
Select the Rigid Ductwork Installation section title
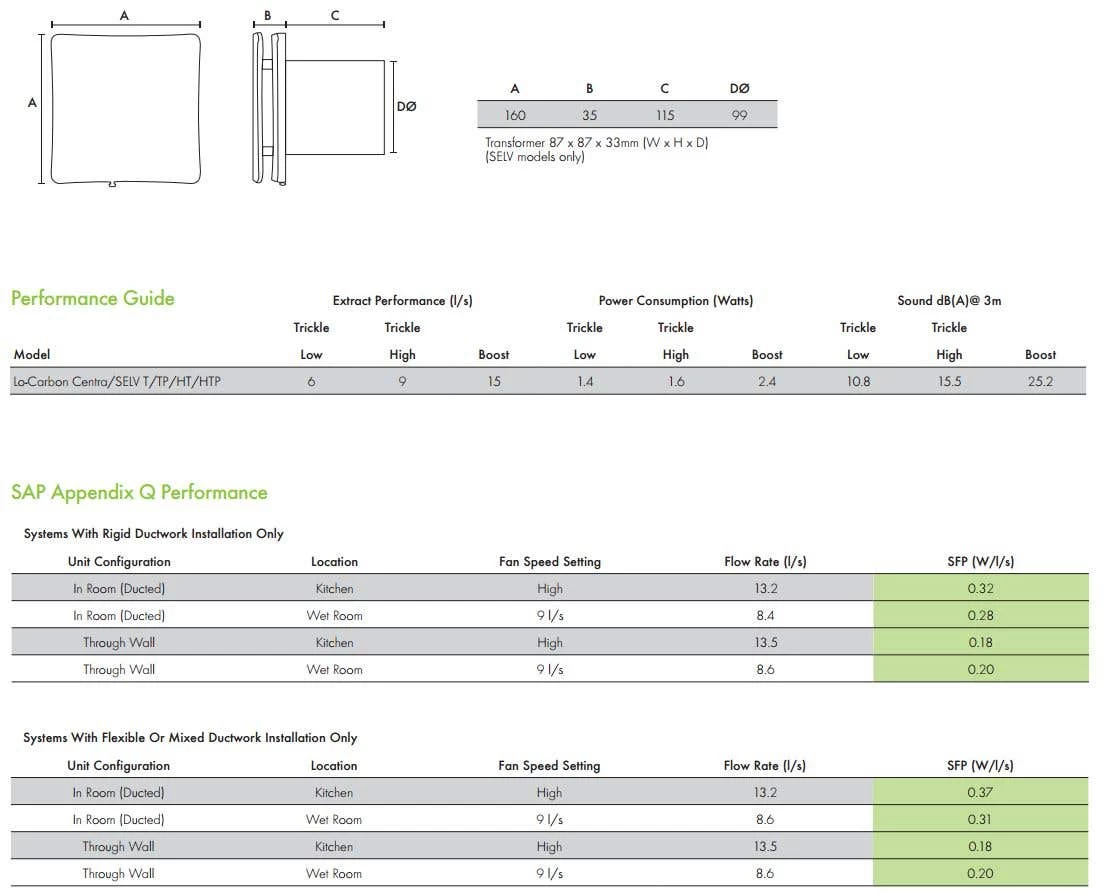tap(153, 534)
